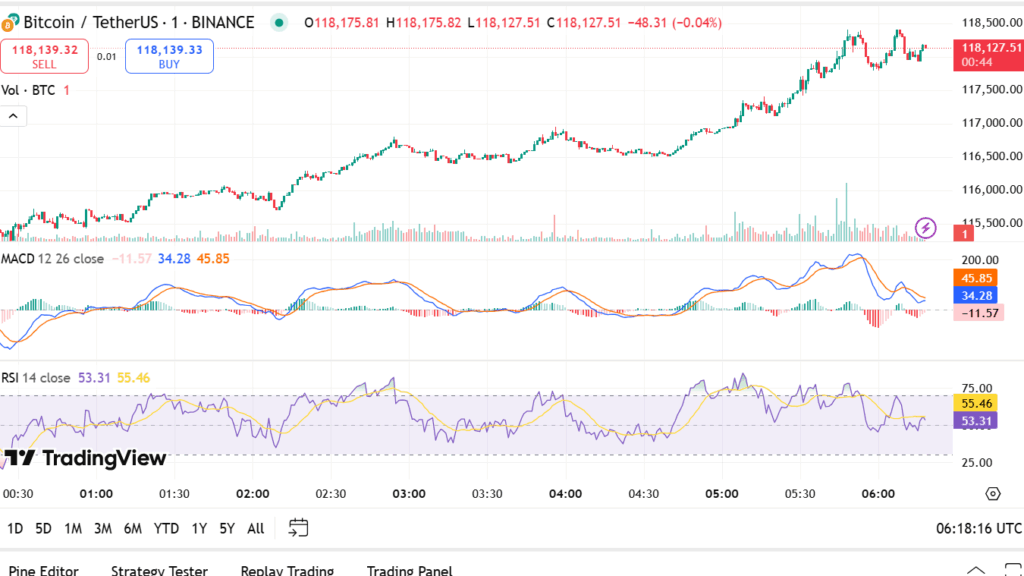Select the 6M time range
This screenshot has width=1024, height=576.
[133, 528]
